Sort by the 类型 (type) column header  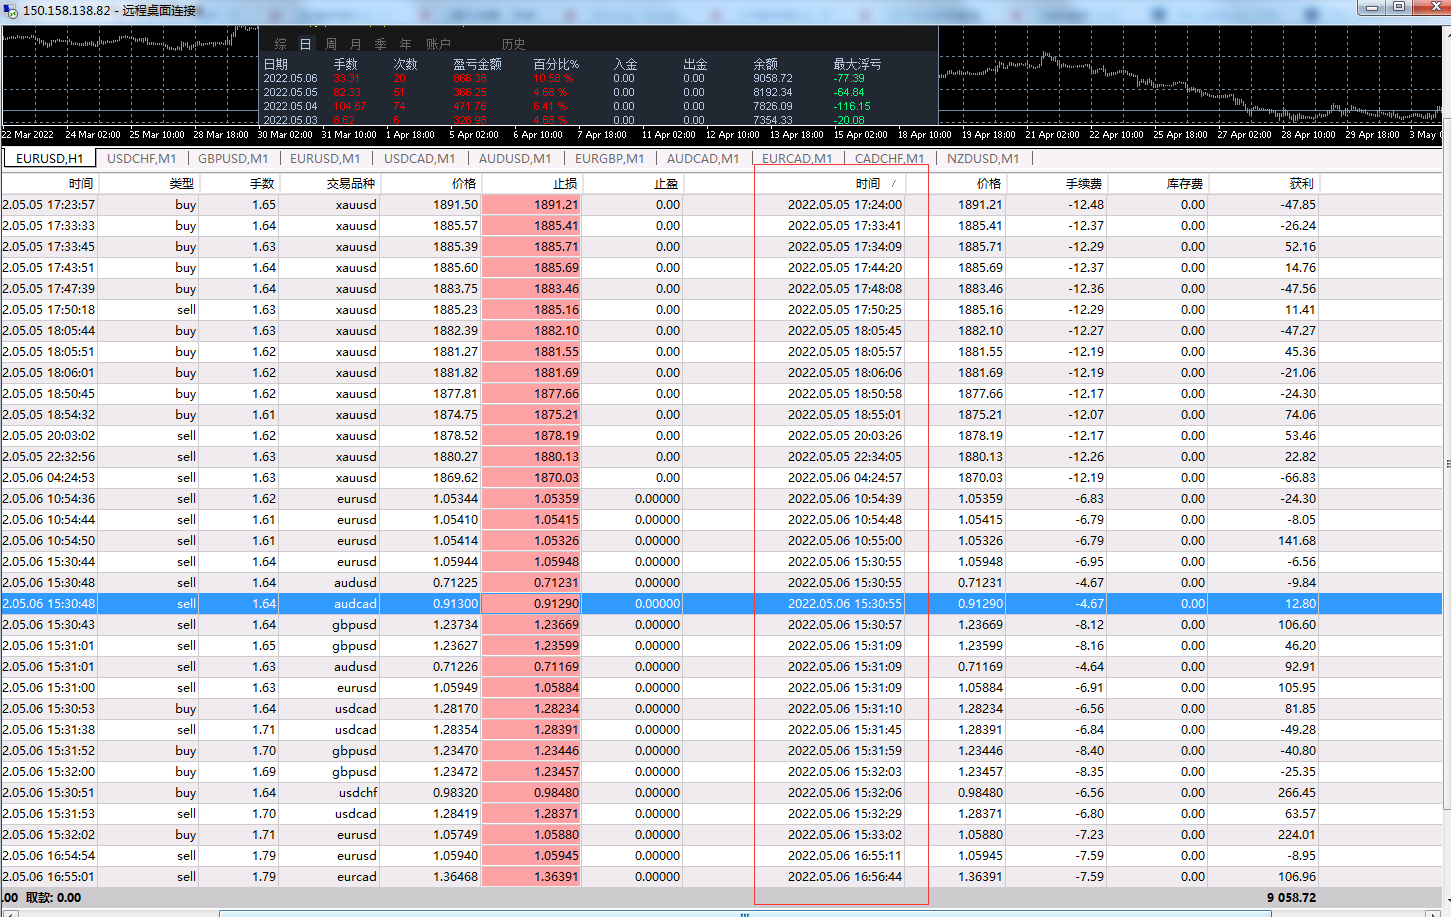tap(182, 183)
